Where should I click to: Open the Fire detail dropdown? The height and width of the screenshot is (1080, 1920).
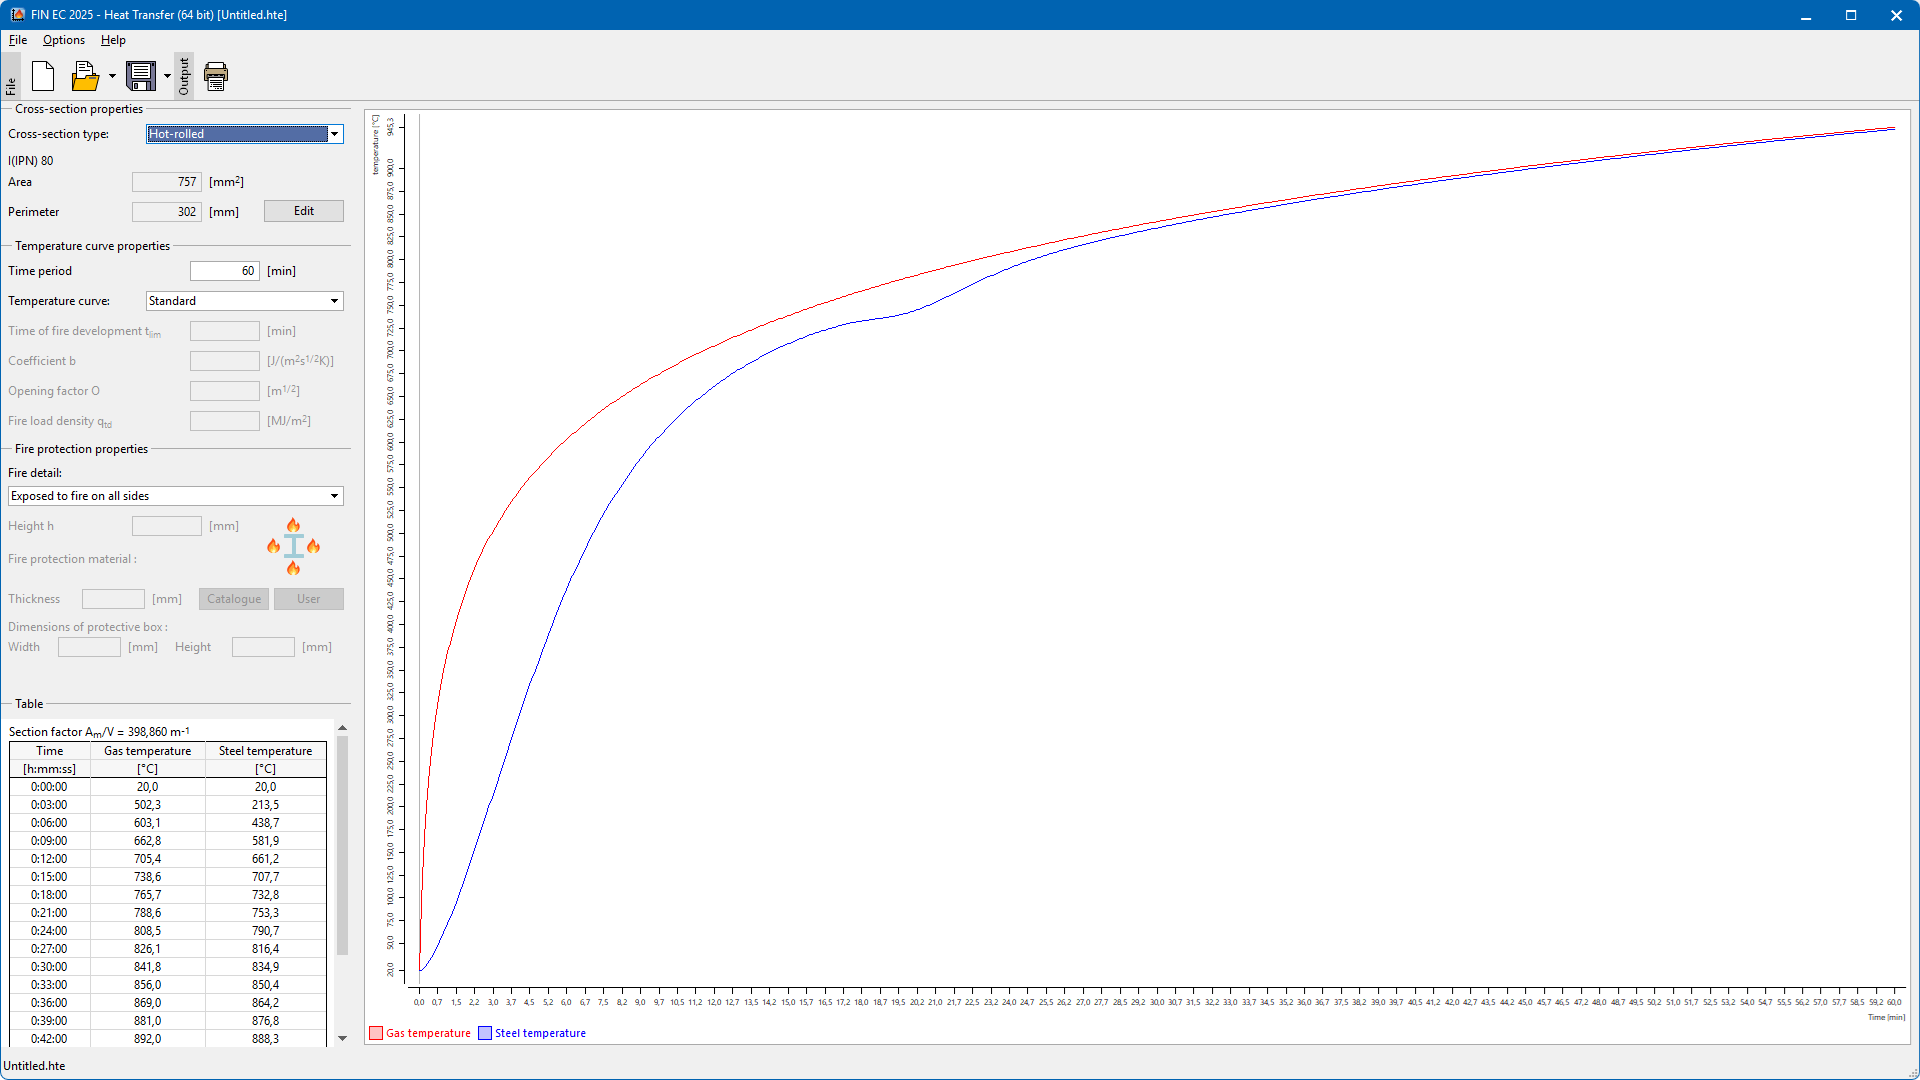(334, 496)
